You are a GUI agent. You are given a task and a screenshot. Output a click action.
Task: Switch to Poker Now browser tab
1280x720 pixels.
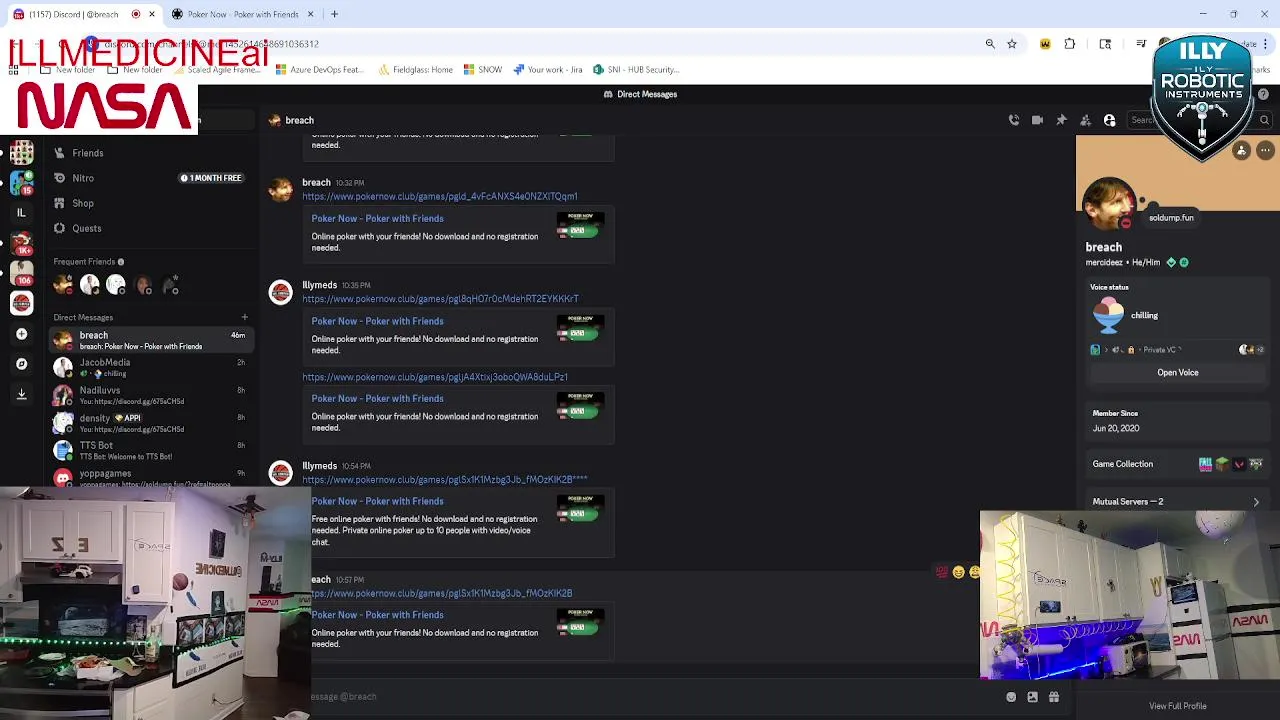click(243, 14)
